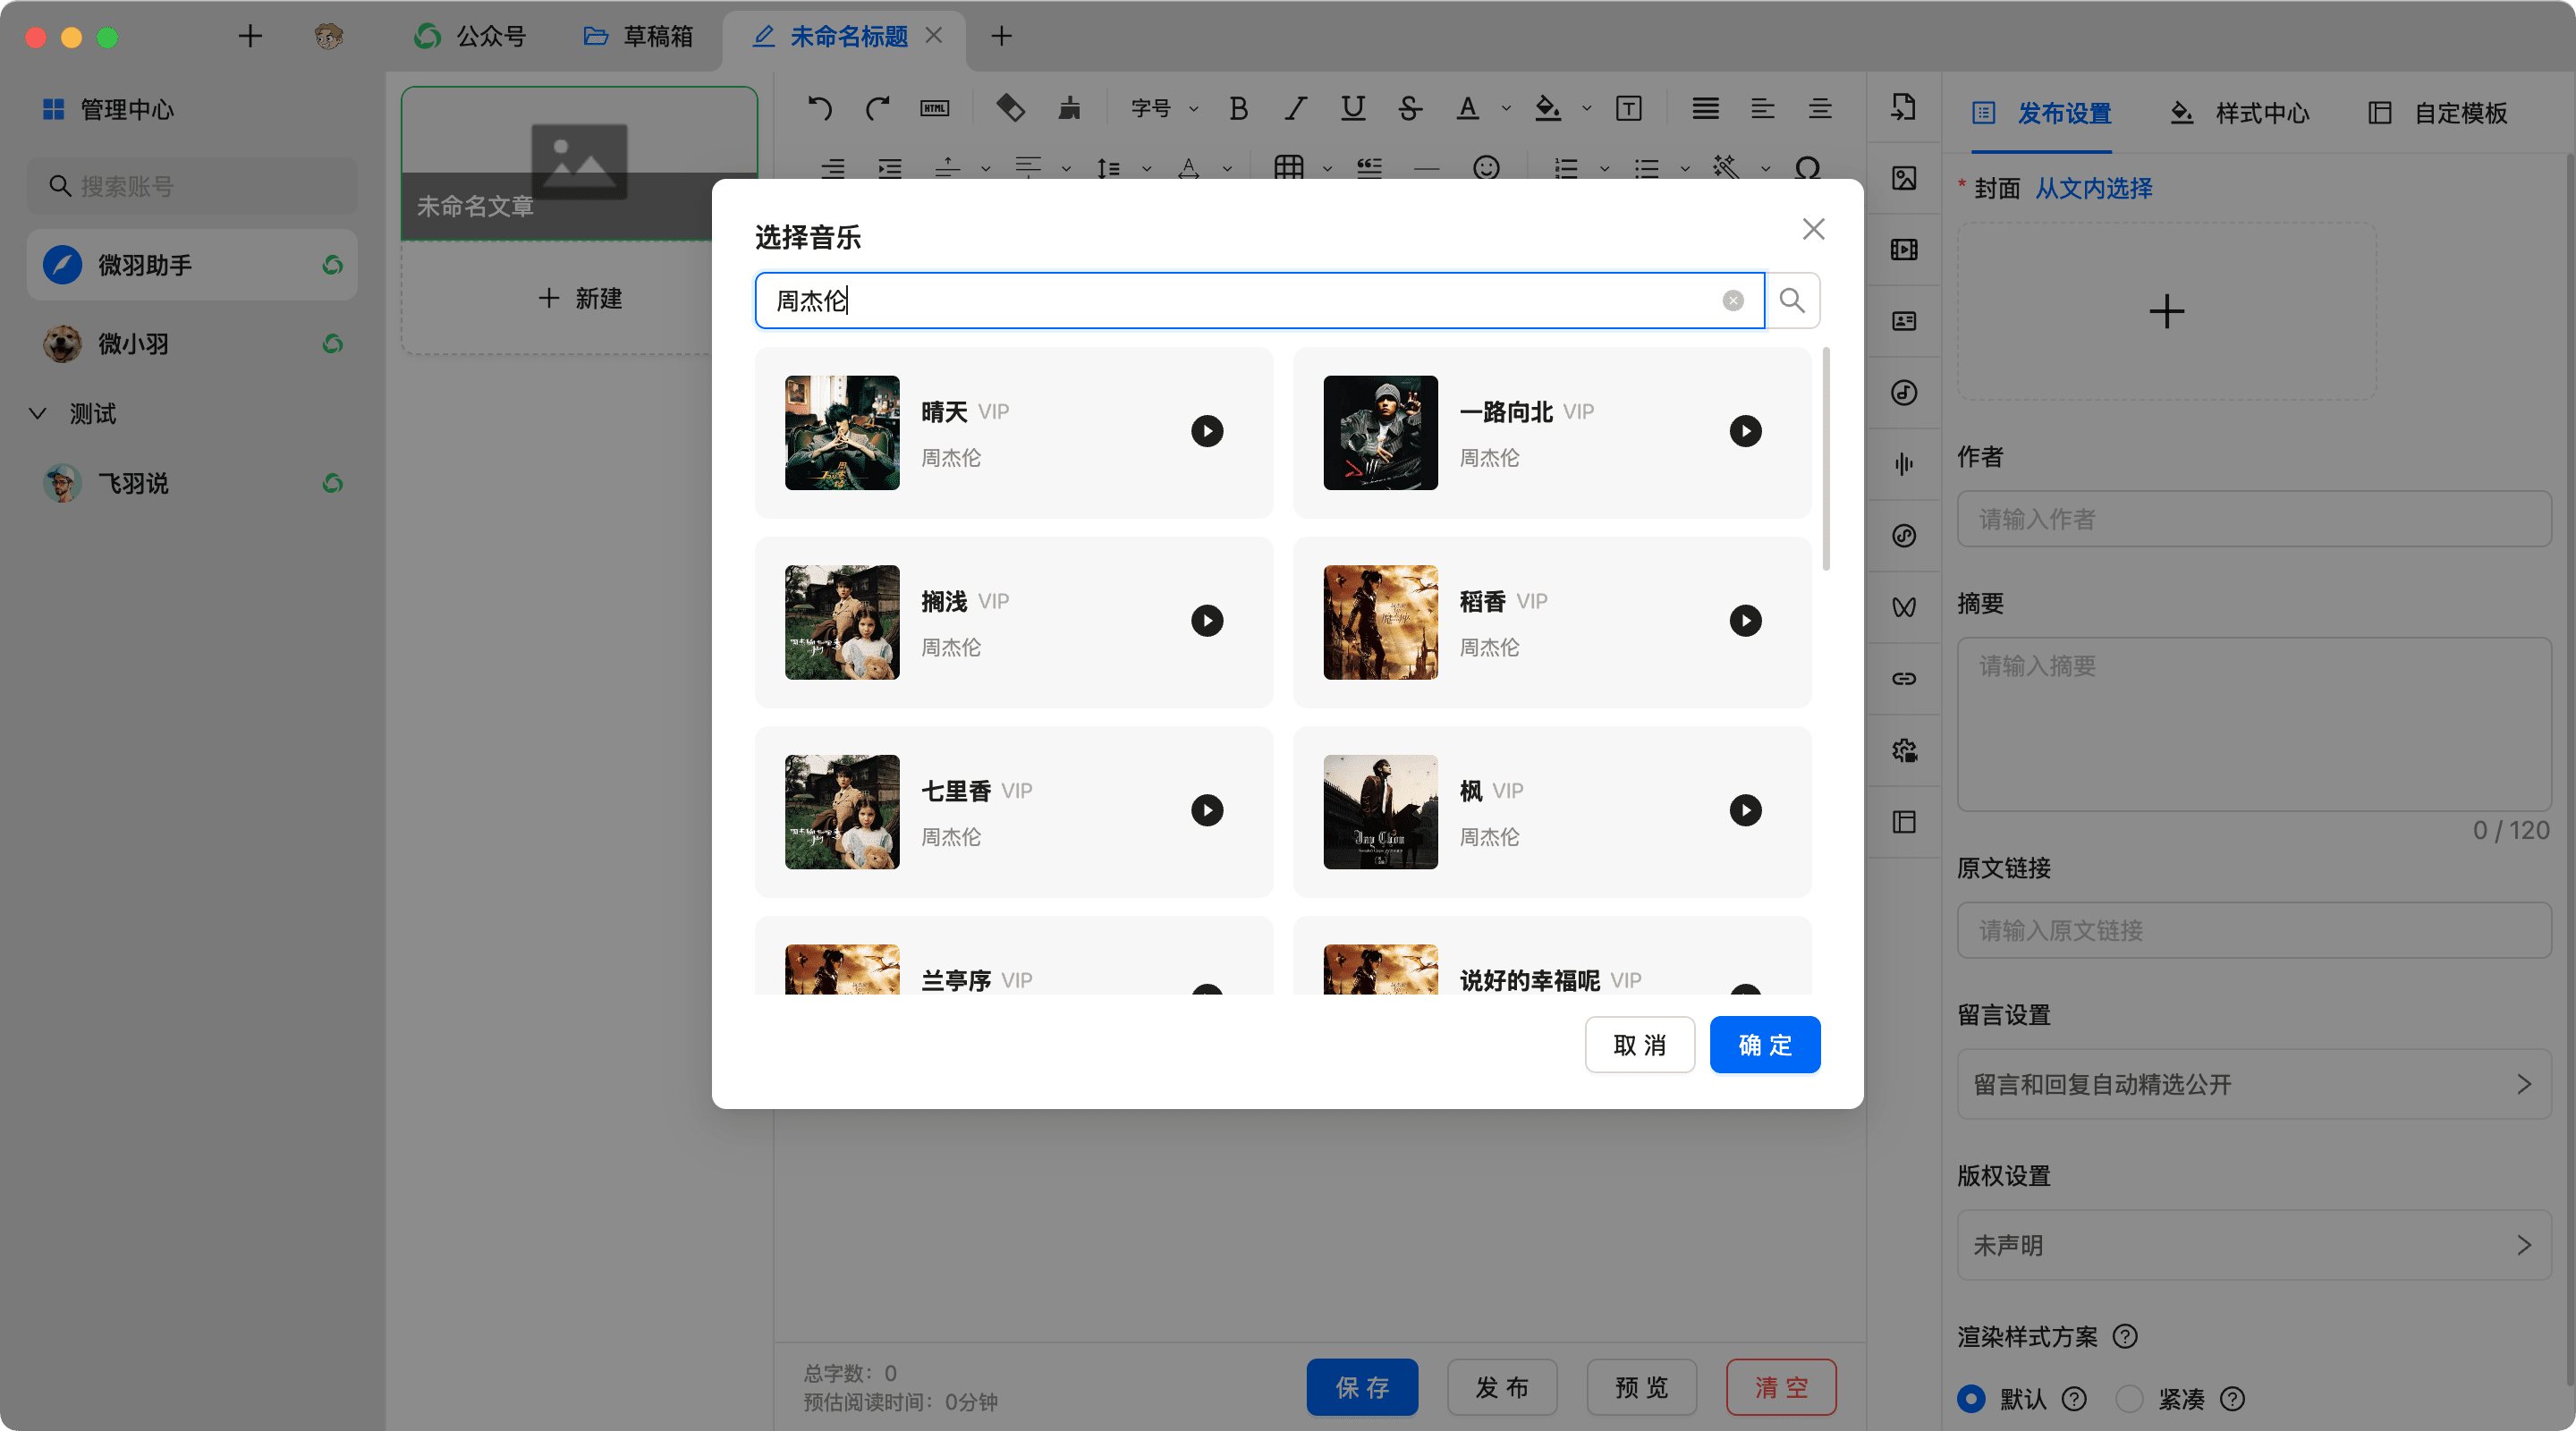The image size is (2576, 1431).
Task: Click the search magnifier in music dialog
Action: [x=1792, y=300]
